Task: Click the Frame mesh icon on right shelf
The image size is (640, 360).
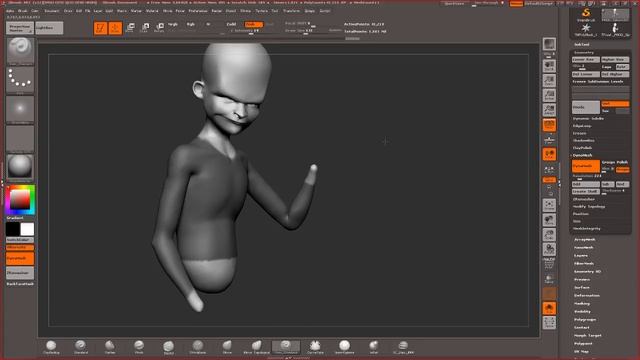Action: click(549, 205)
